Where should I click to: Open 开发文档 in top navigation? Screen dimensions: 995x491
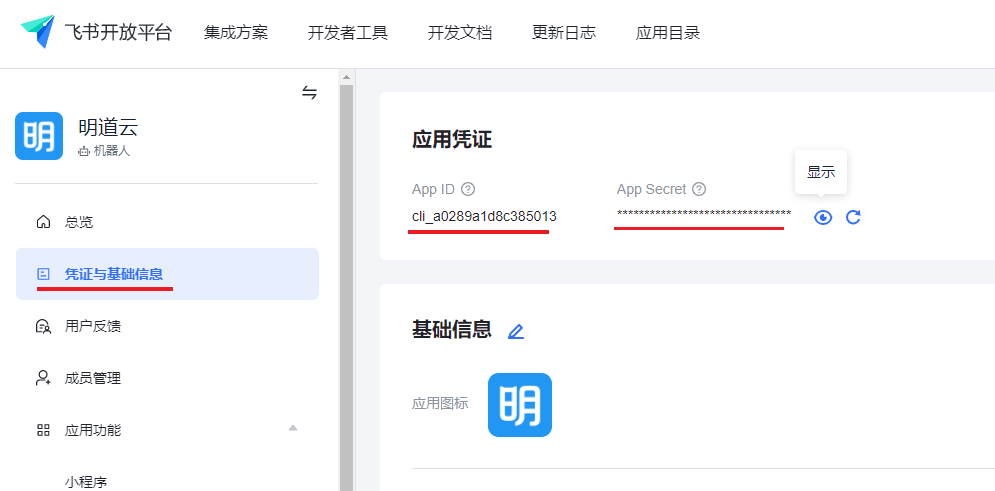460,33
